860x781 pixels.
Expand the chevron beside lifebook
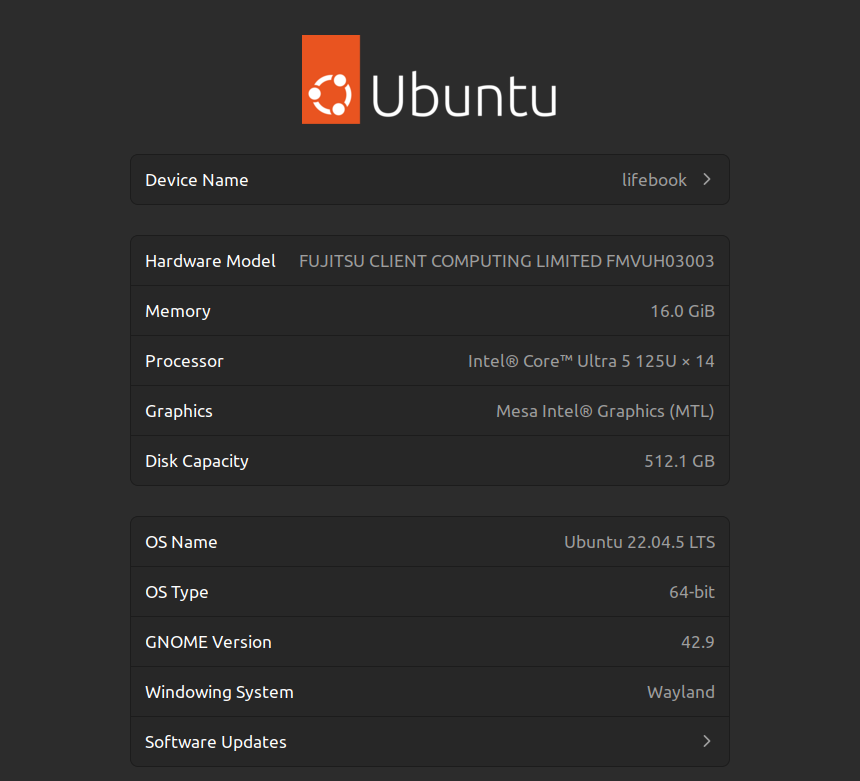(x=707, y=180)
